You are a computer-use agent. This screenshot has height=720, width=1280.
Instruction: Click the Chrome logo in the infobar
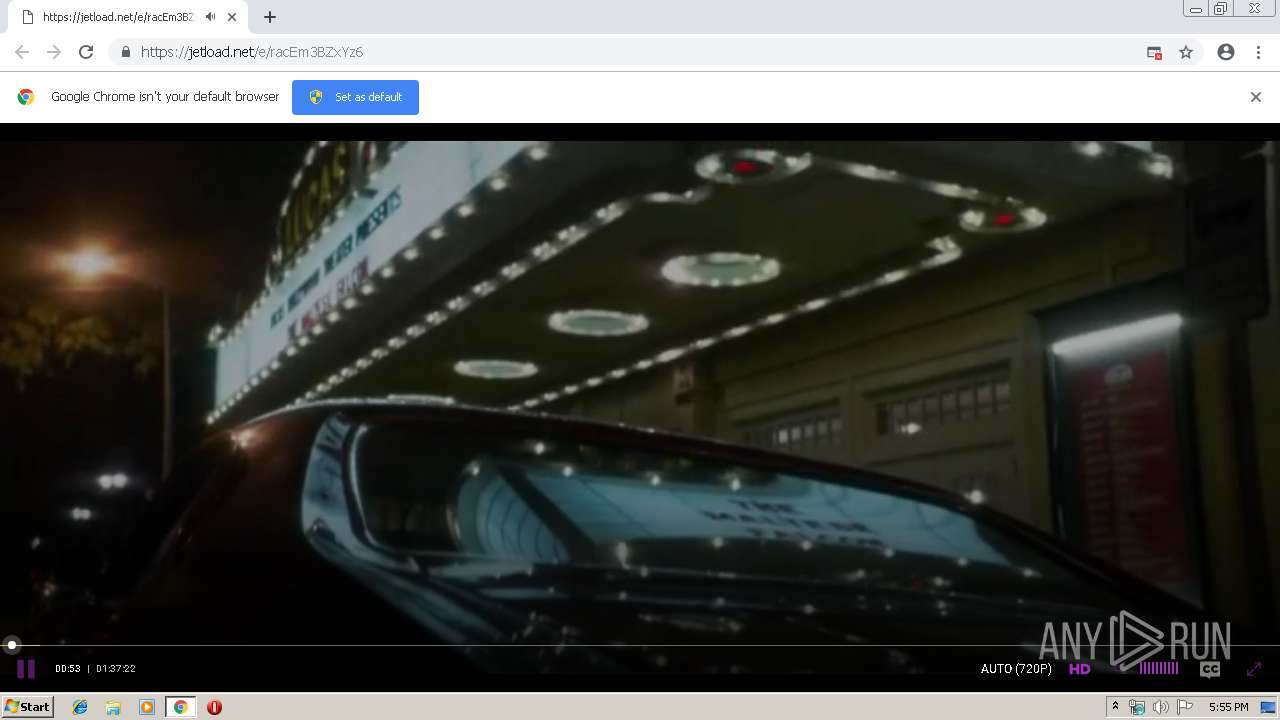click(26, 97)
